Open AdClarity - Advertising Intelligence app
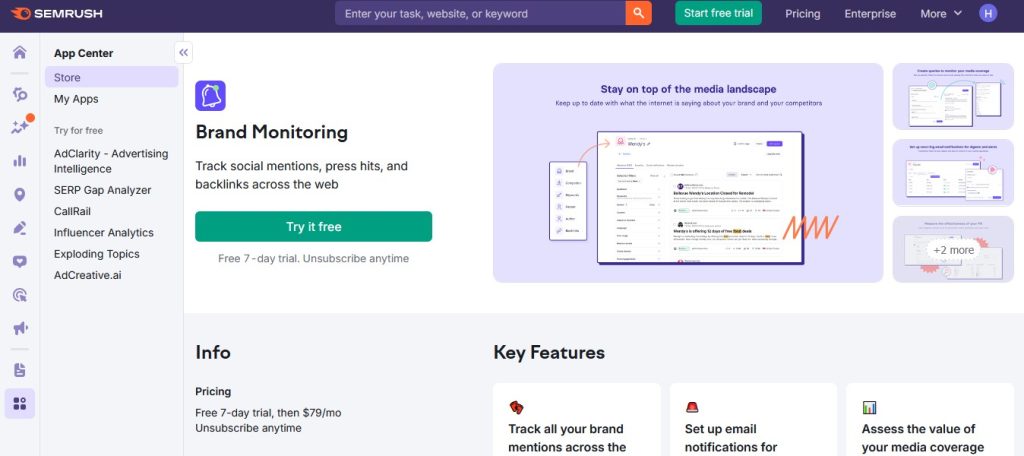This screenshot has width=1024, height=456. [111, 161]
